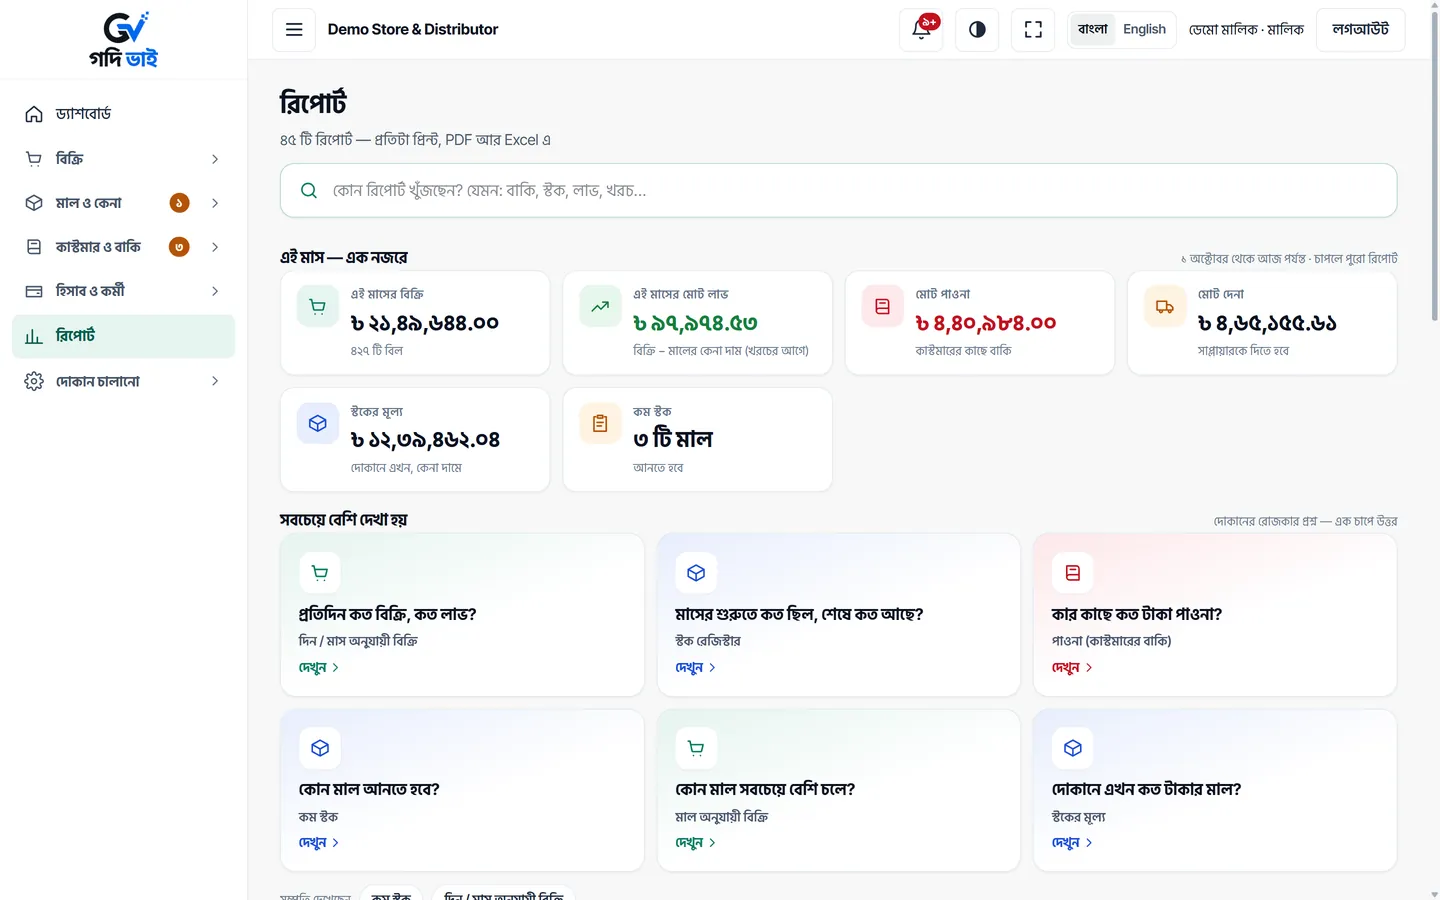The height and width of the screenshot is (900, 1440).
Task: Click the ledger icon on মোট পাওনা card
Action: click(882, 307)
